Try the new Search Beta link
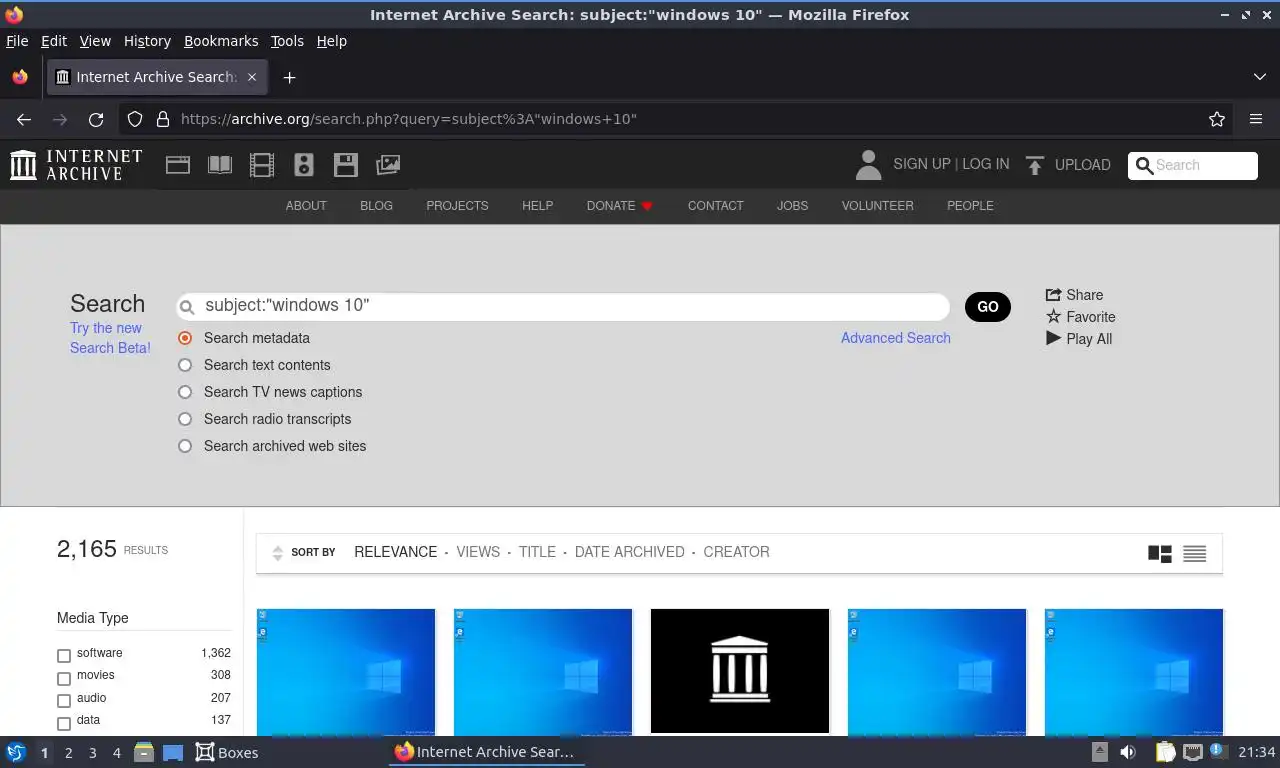Image resolution: width=1280 pixels, height=768 pixels. click(110, 338)
